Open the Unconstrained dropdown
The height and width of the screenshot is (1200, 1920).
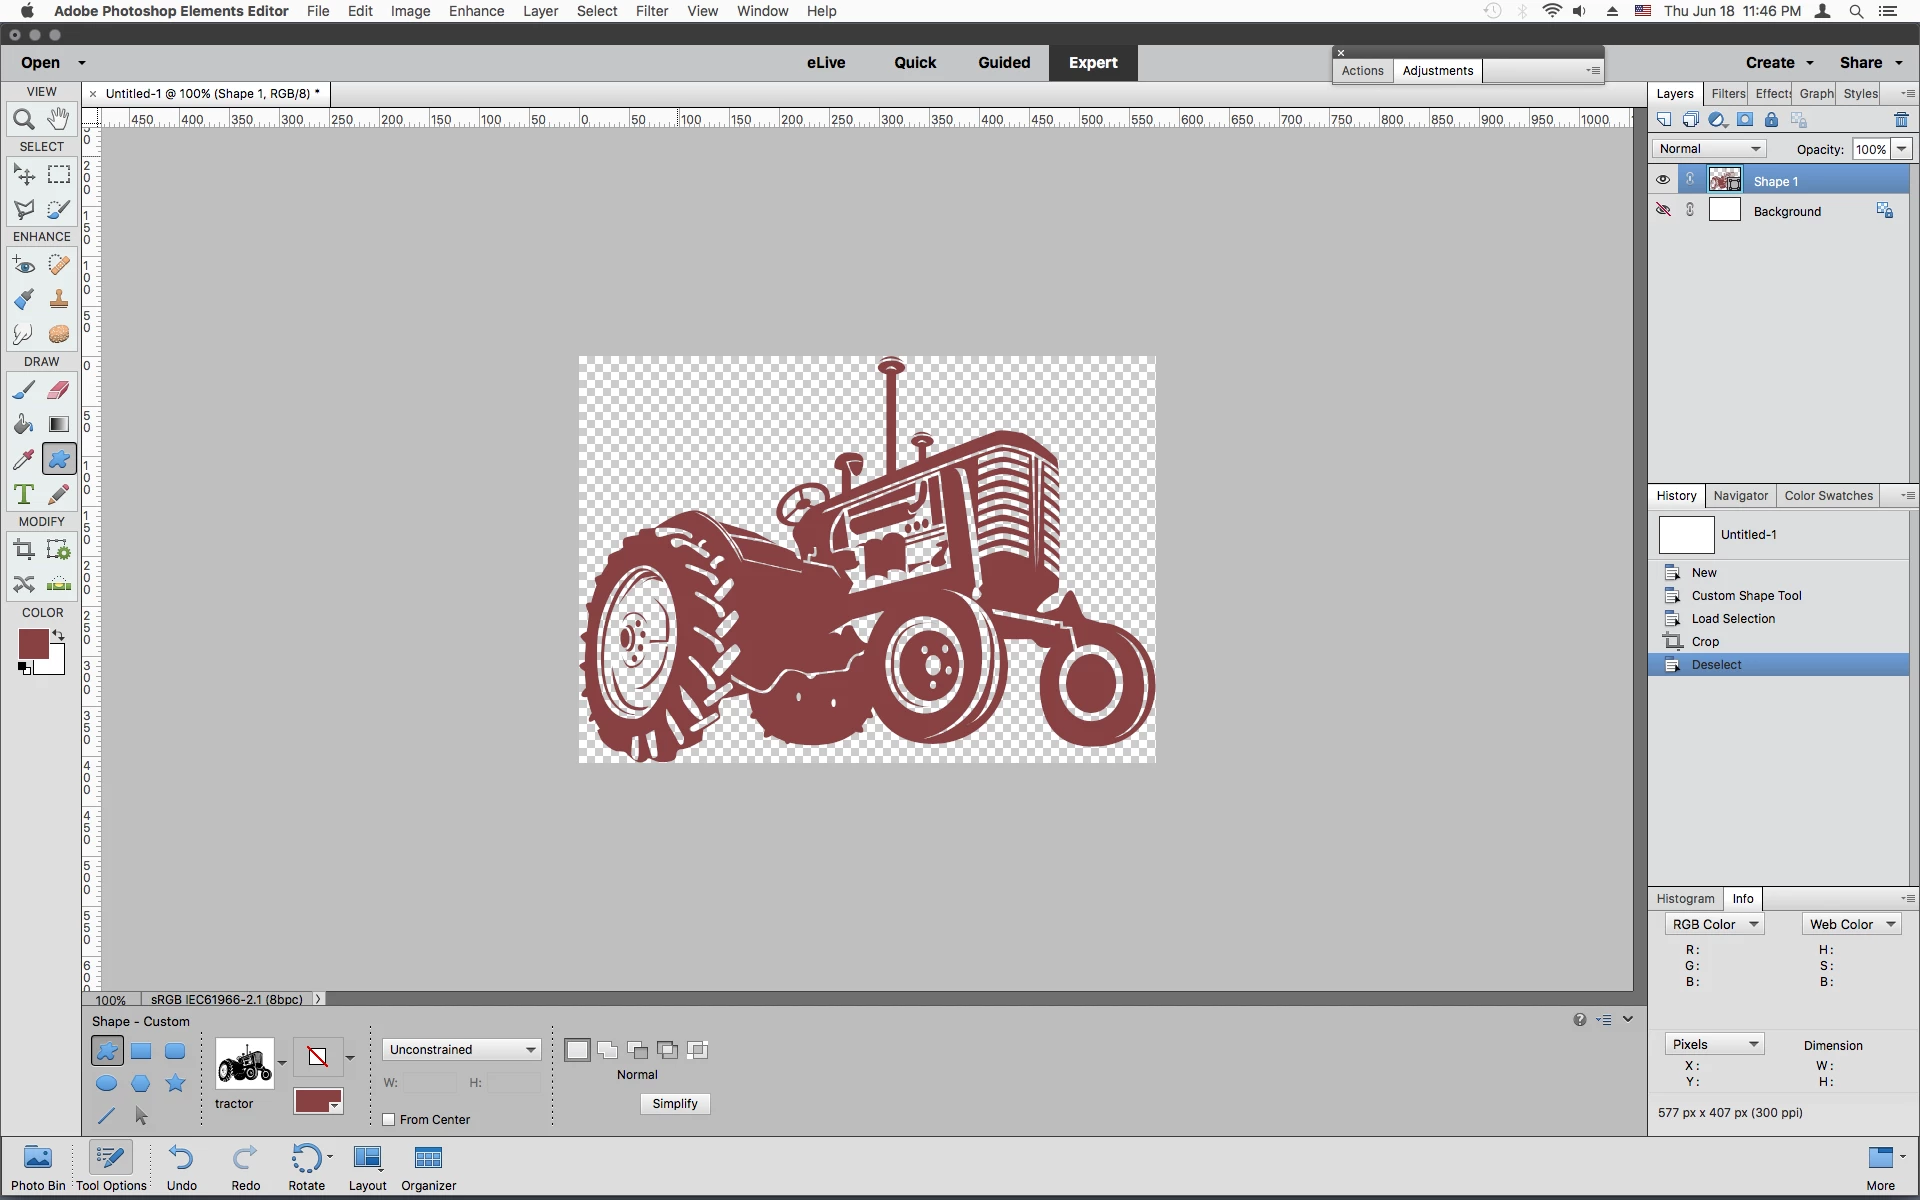(x=461, y=1049)
